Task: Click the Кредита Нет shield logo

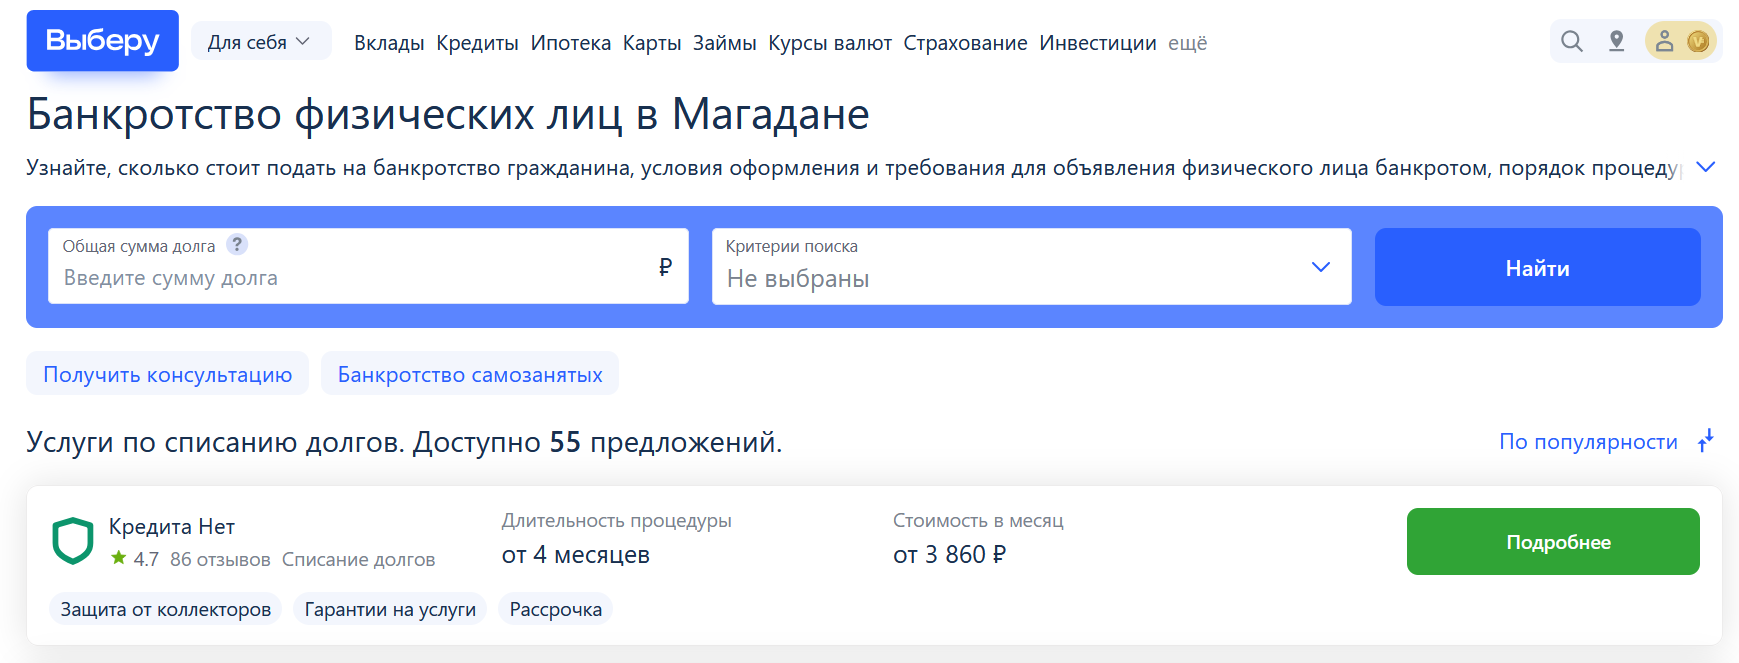Action: (x=73, y=541)
